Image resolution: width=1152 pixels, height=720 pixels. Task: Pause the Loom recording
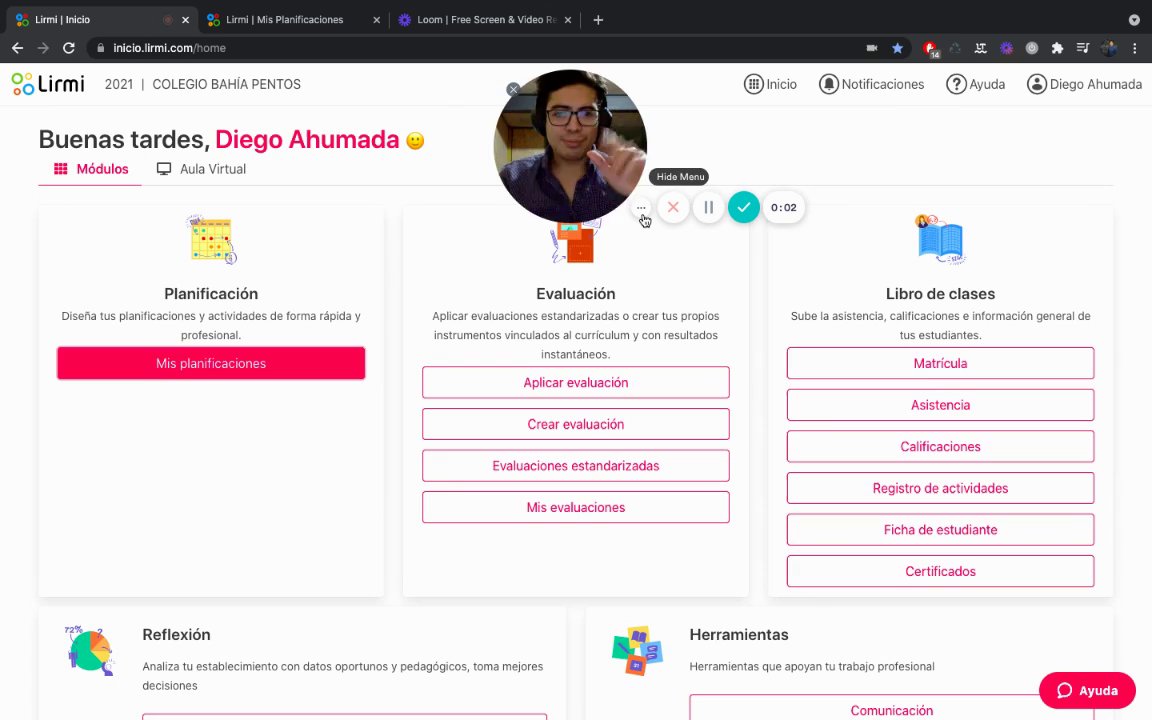click(x=708, y=207)
